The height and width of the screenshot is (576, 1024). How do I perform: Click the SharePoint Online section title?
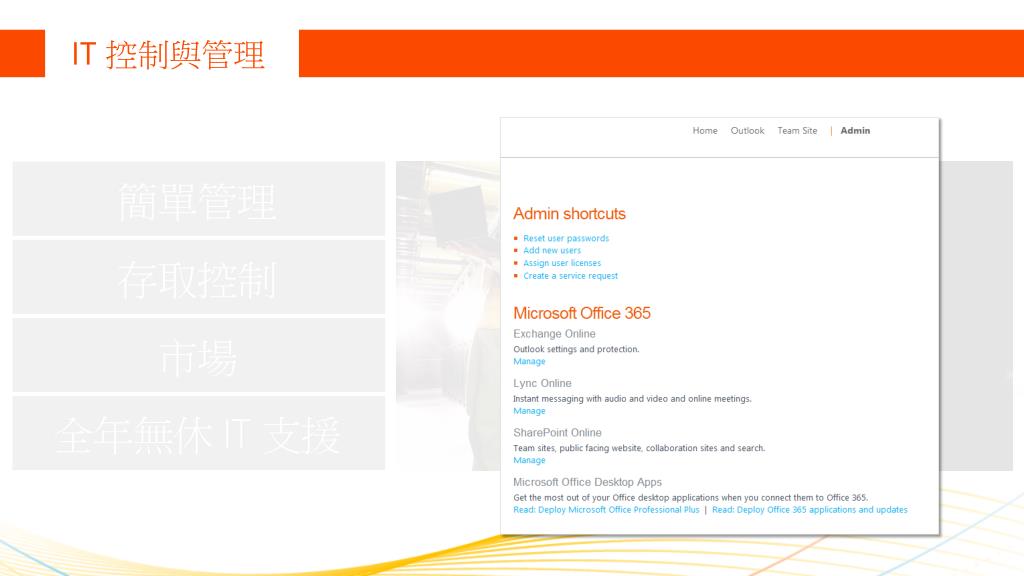pyautogui.click(x=557, y=433)
